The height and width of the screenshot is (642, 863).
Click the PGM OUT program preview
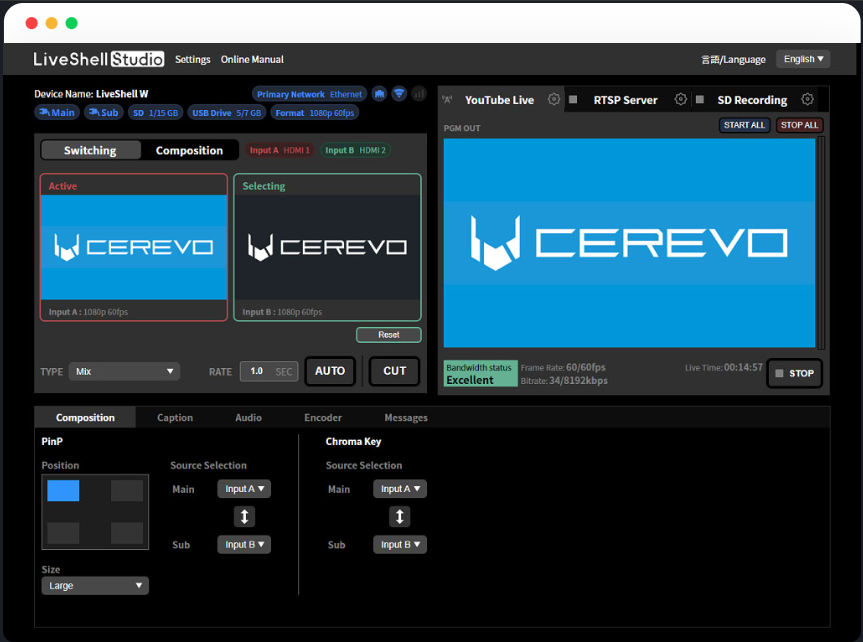629,243
